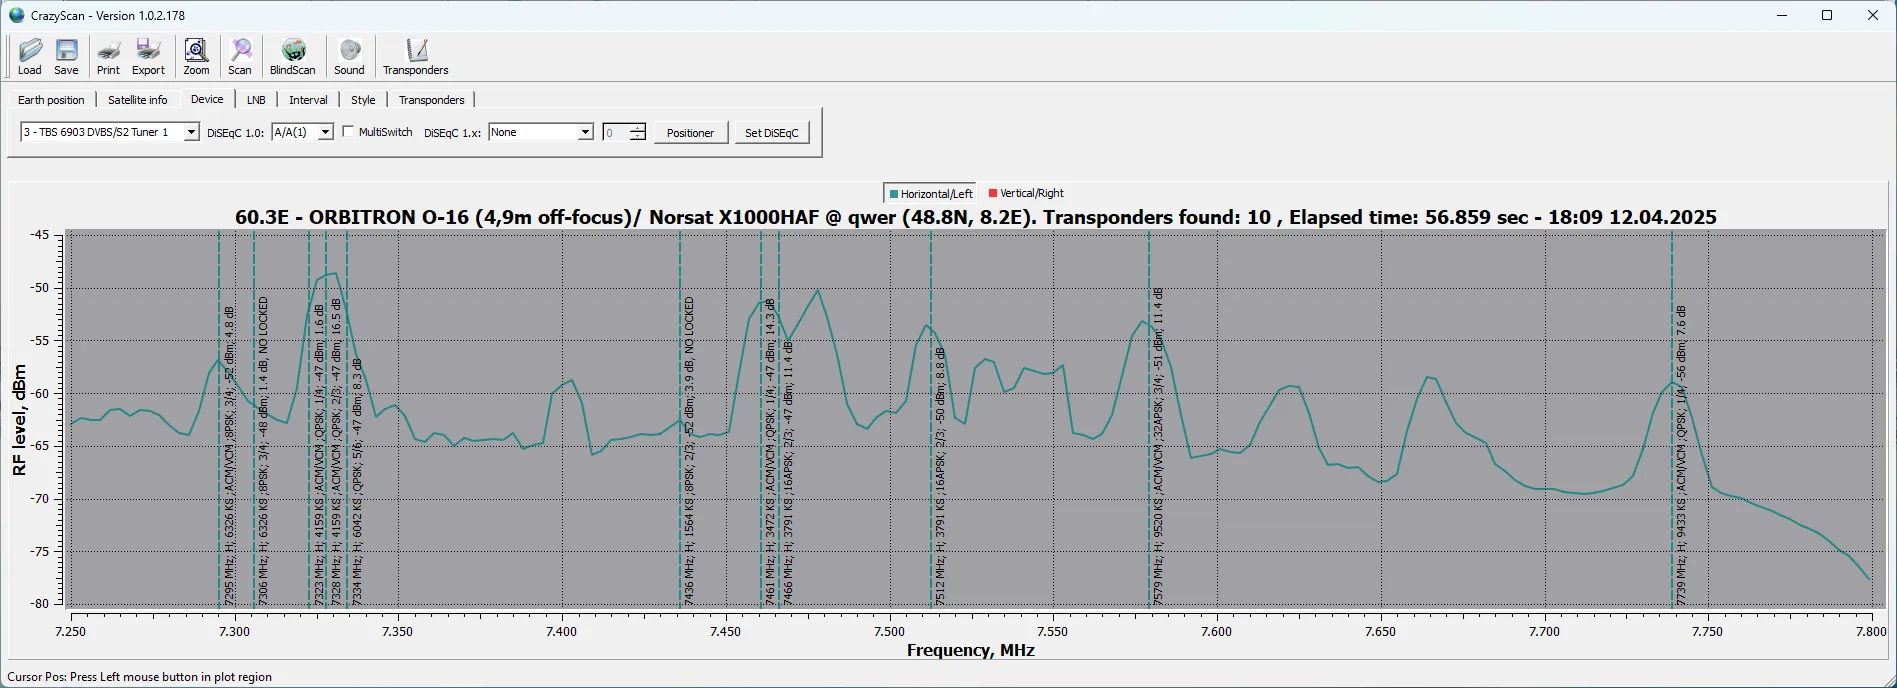The image size is (1897, 688).
Task: Launch the BlindScan tool
Action: 292,56
